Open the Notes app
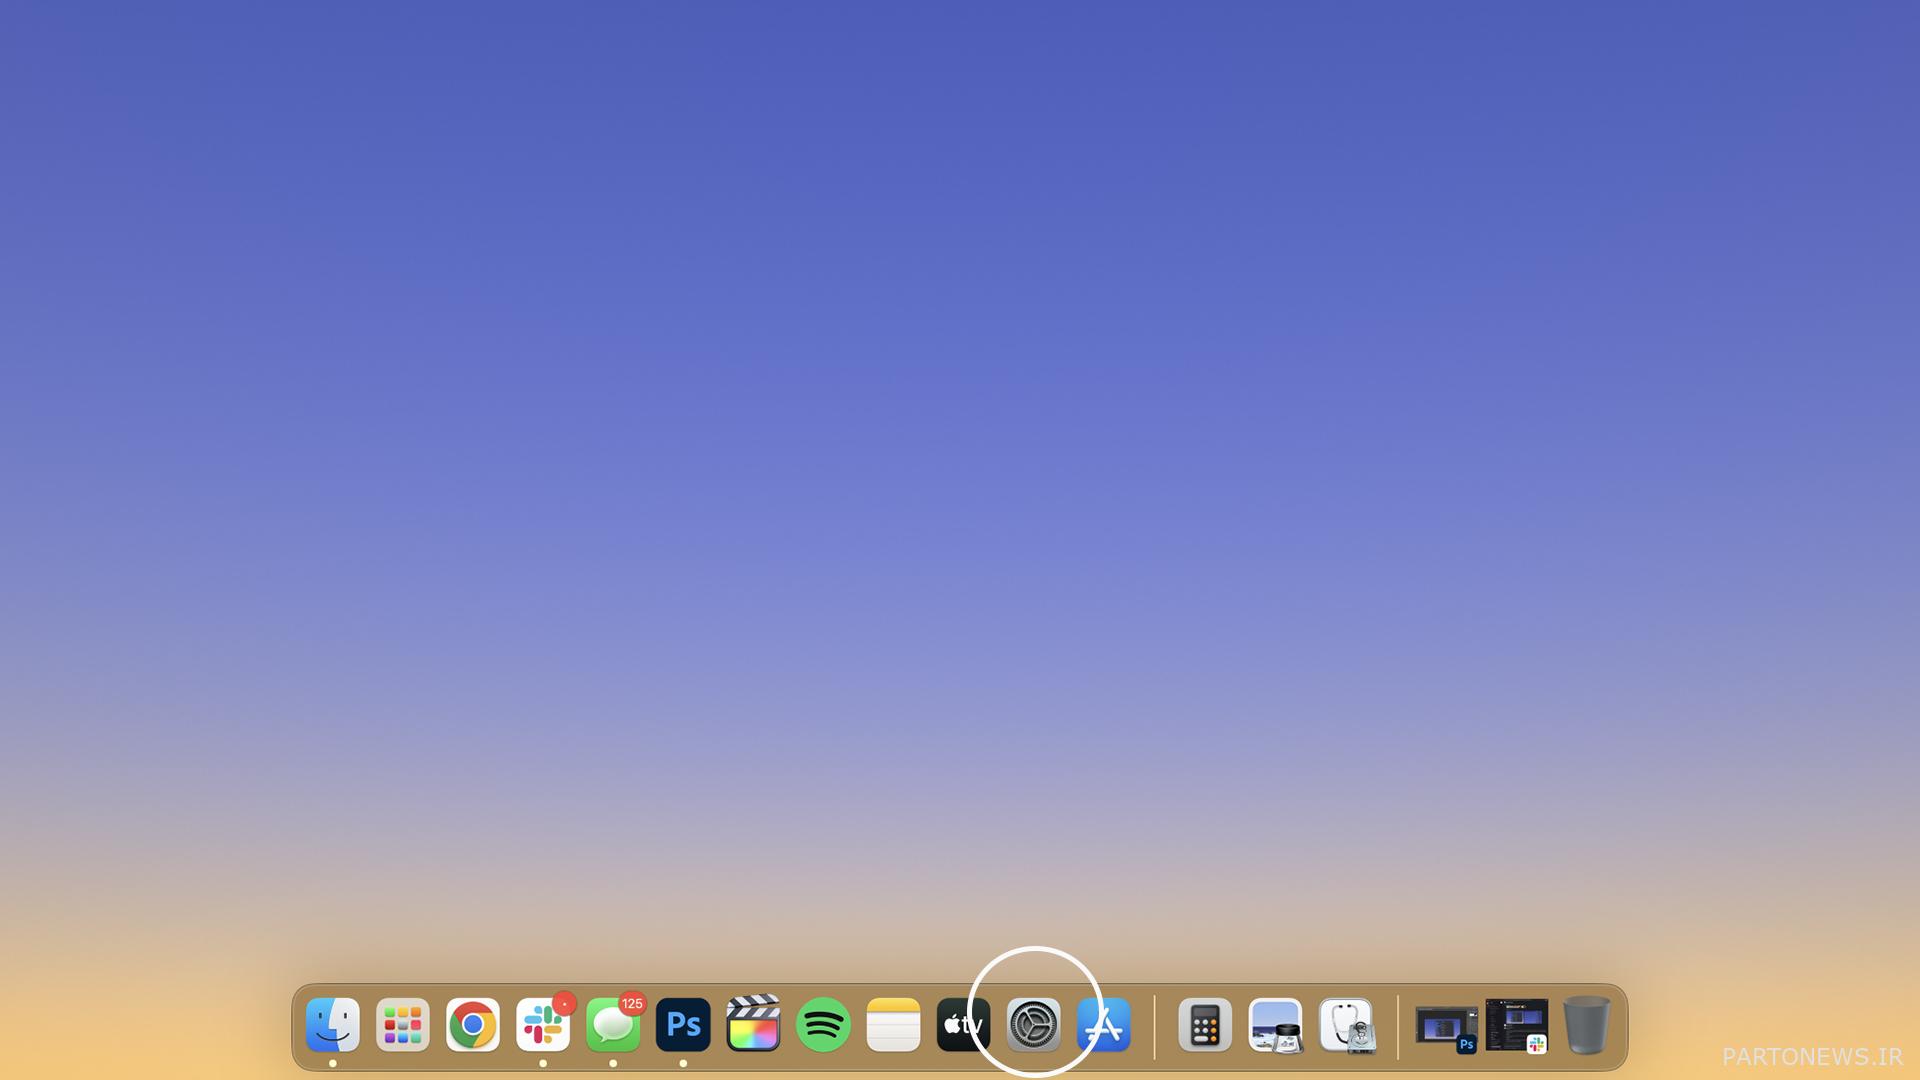The height and width of the screenshot is (1080, 1920). click(x=893, y=1025)
